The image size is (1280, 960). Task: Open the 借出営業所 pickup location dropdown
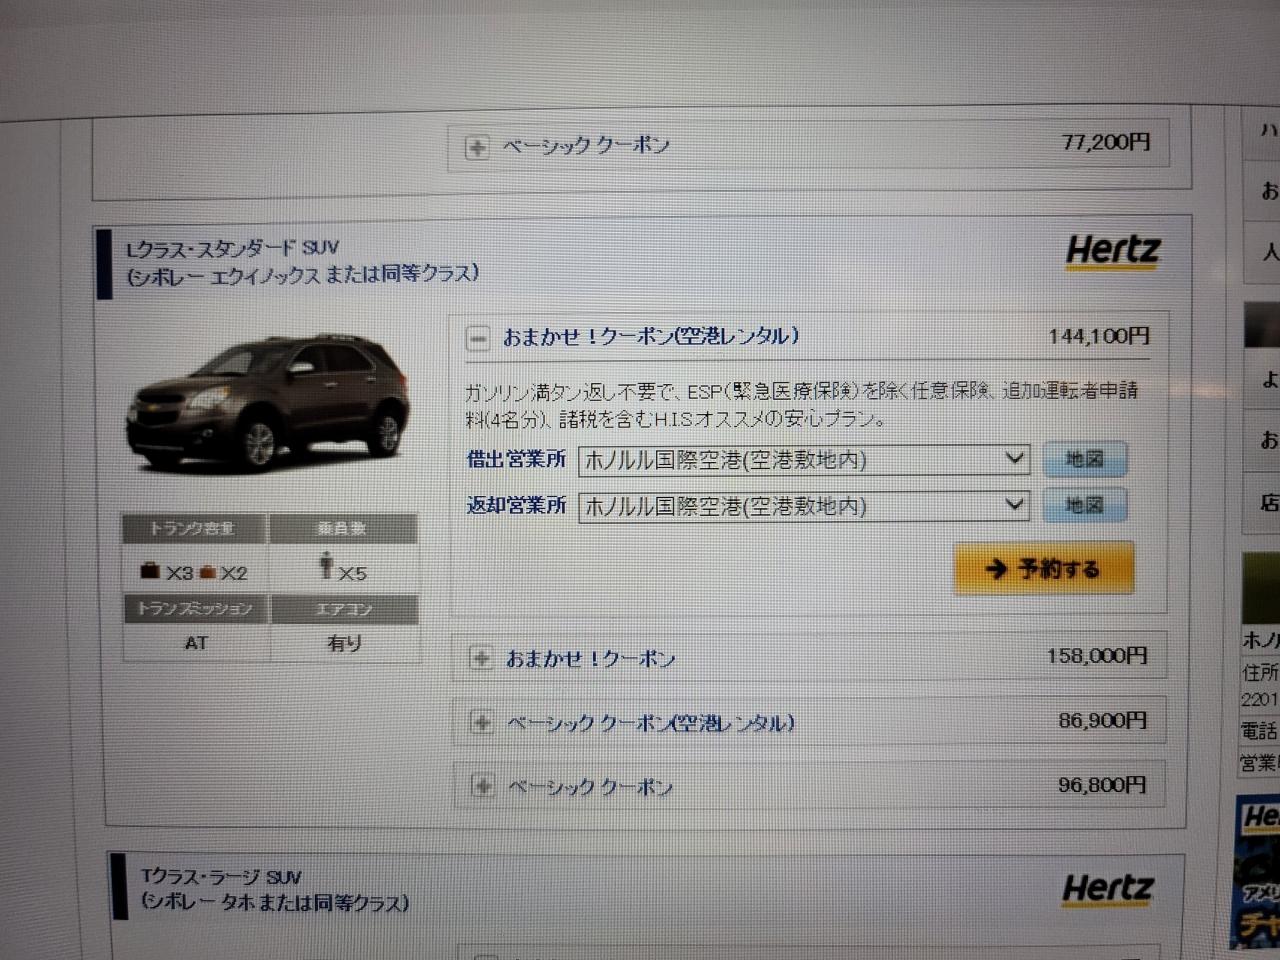click(x=804, y=460)
